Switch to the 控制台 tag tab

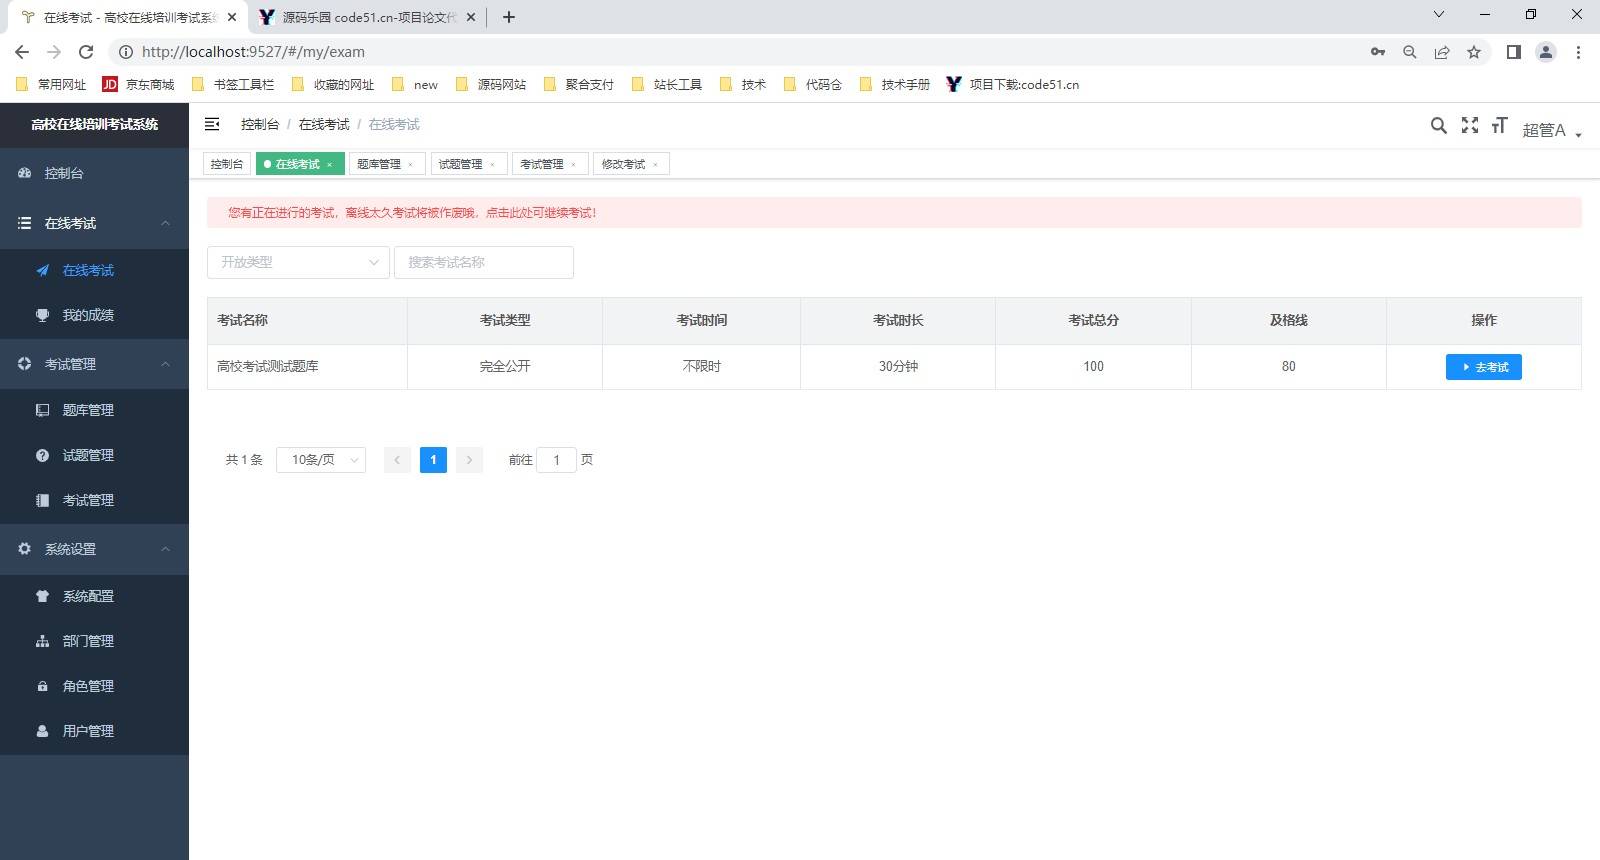pos(227,164)
